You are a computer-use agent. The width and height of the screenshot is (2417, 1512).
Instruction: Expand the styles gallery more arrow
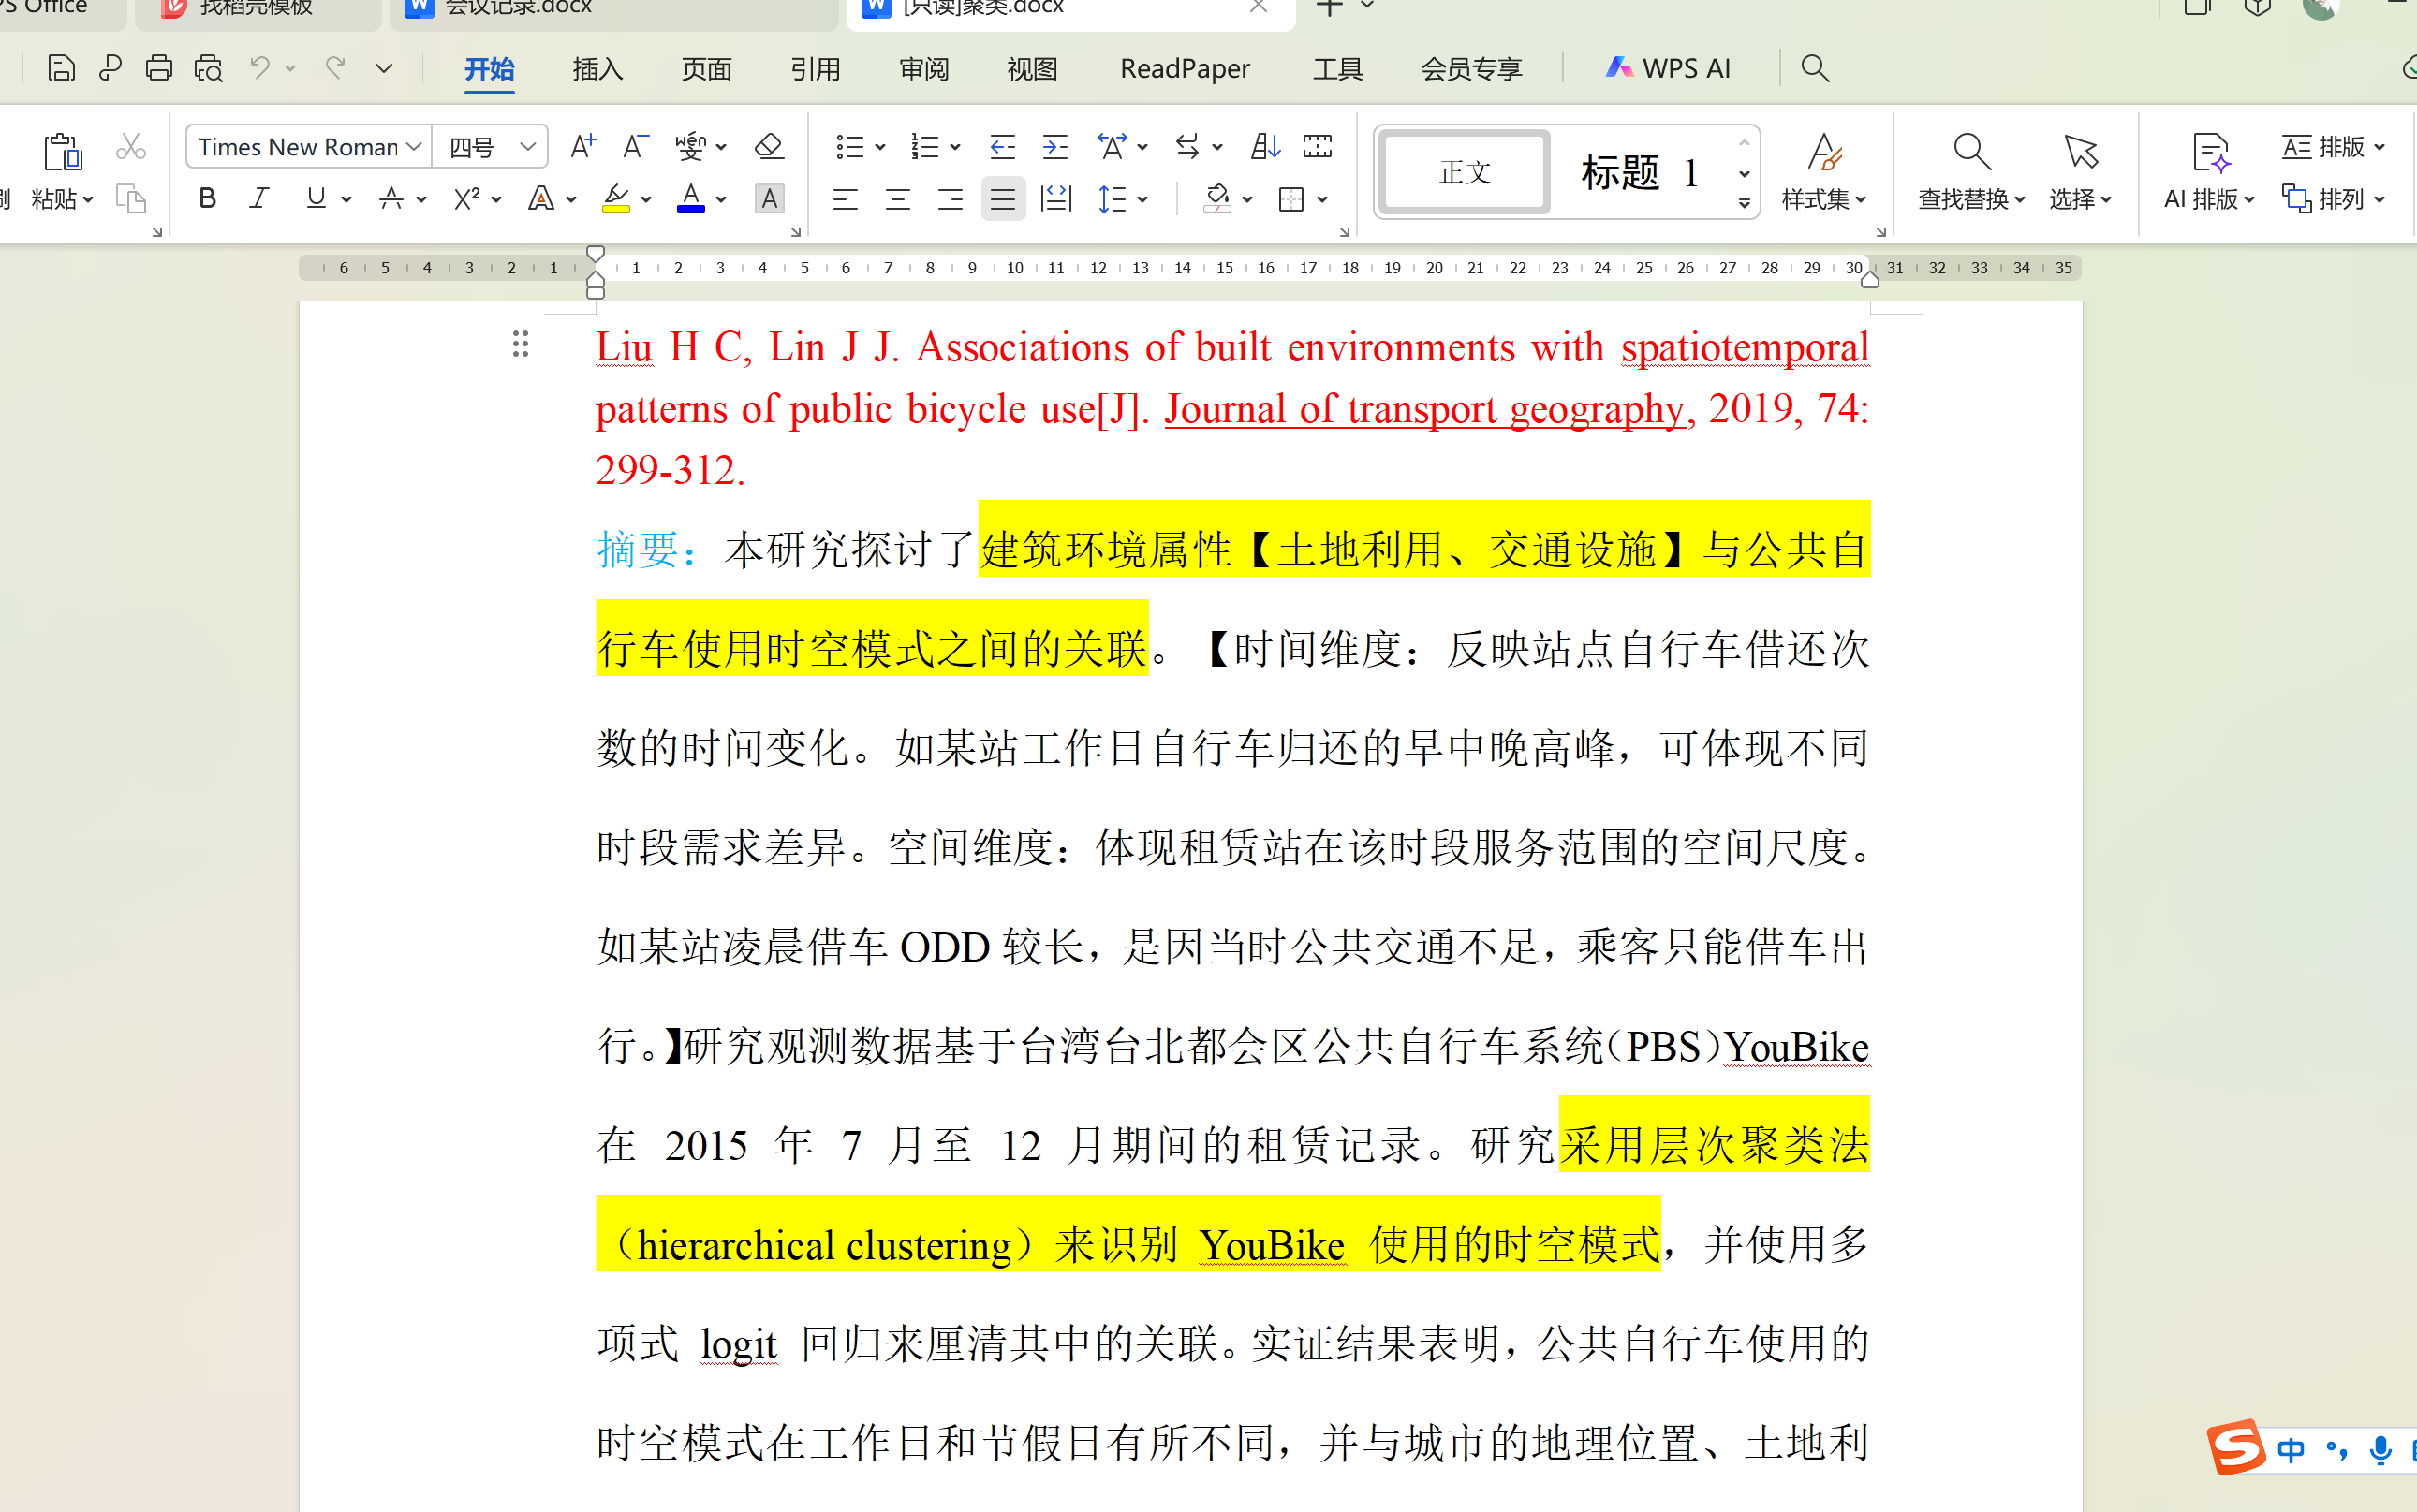(1744, 203)
